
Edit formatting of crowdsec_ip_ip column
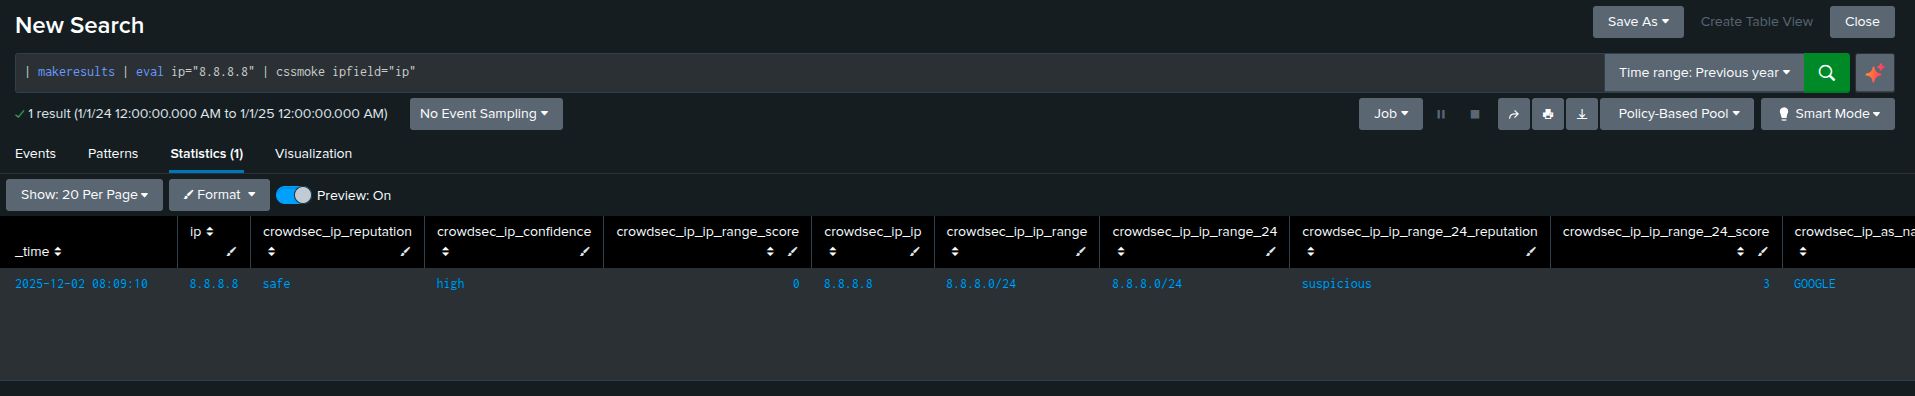coord(915,252)
